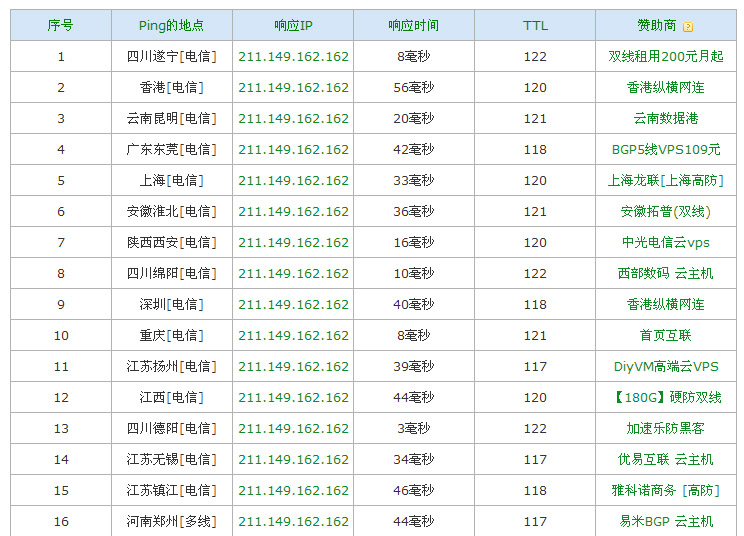744x536 pixels.
Task: Click the response IP in the 四川遂宁 row
Action: [x=293, y=57]
